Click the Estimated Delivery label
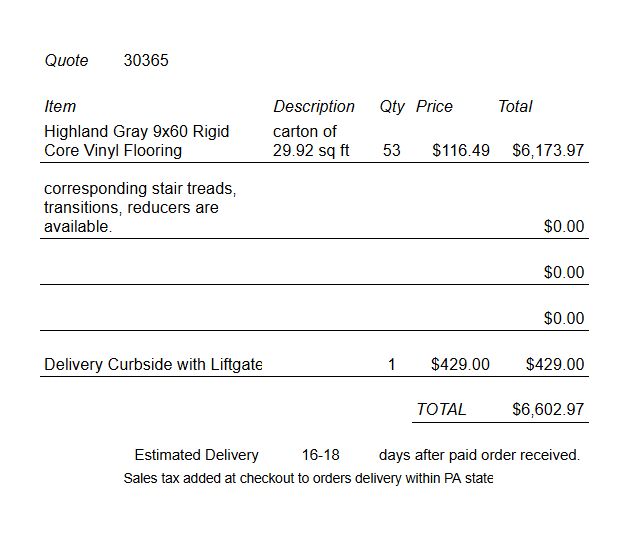Viewport: 634px width, 553px height. coord(197,455)
